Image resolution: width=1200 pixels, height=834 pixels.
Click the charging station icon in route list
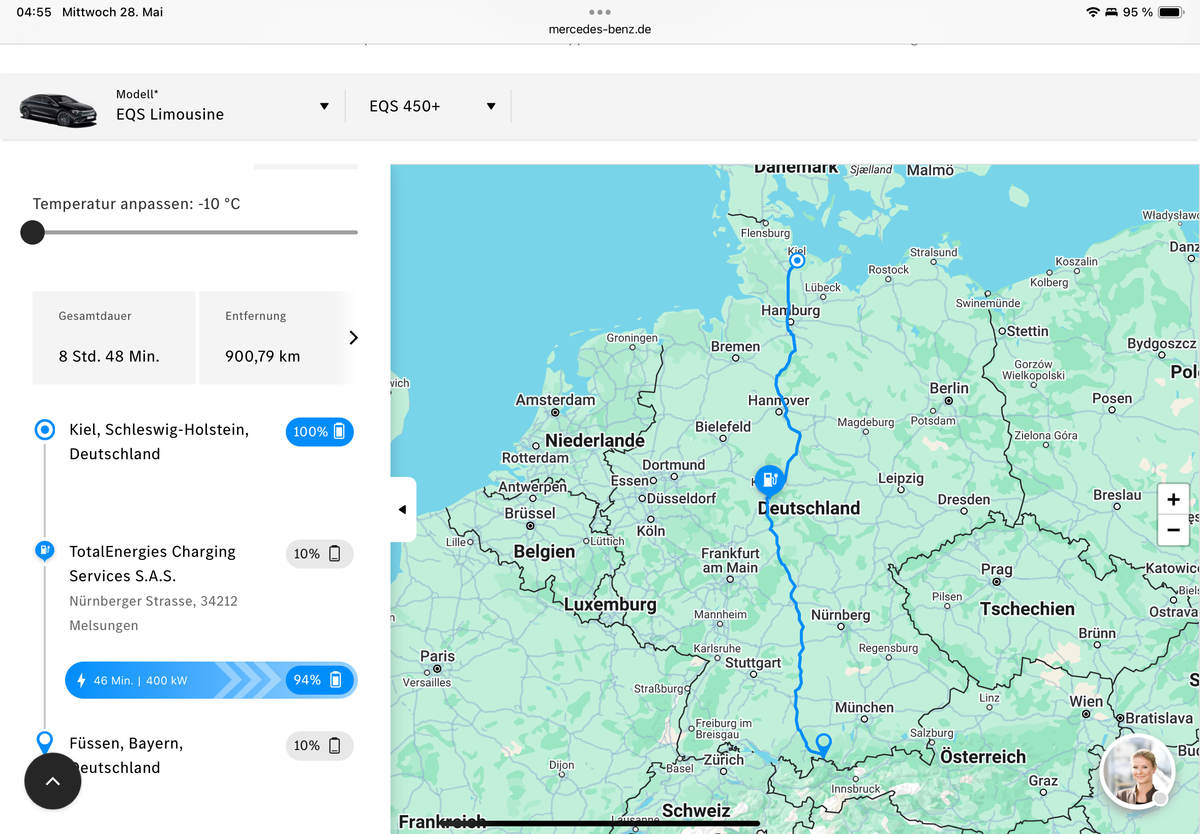click(44, 550)
